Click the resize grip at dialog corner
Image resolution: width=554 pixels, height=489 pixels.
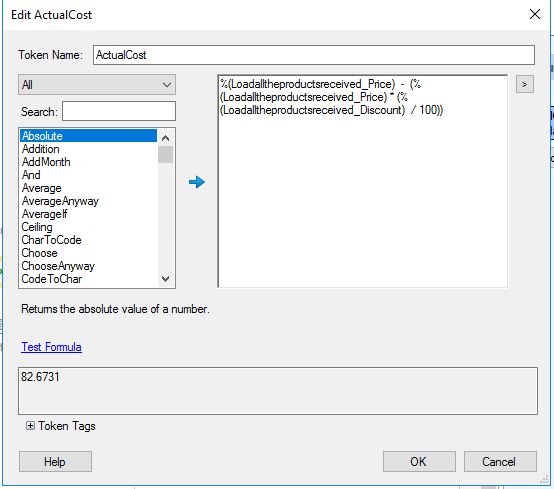tap(544, 479)
